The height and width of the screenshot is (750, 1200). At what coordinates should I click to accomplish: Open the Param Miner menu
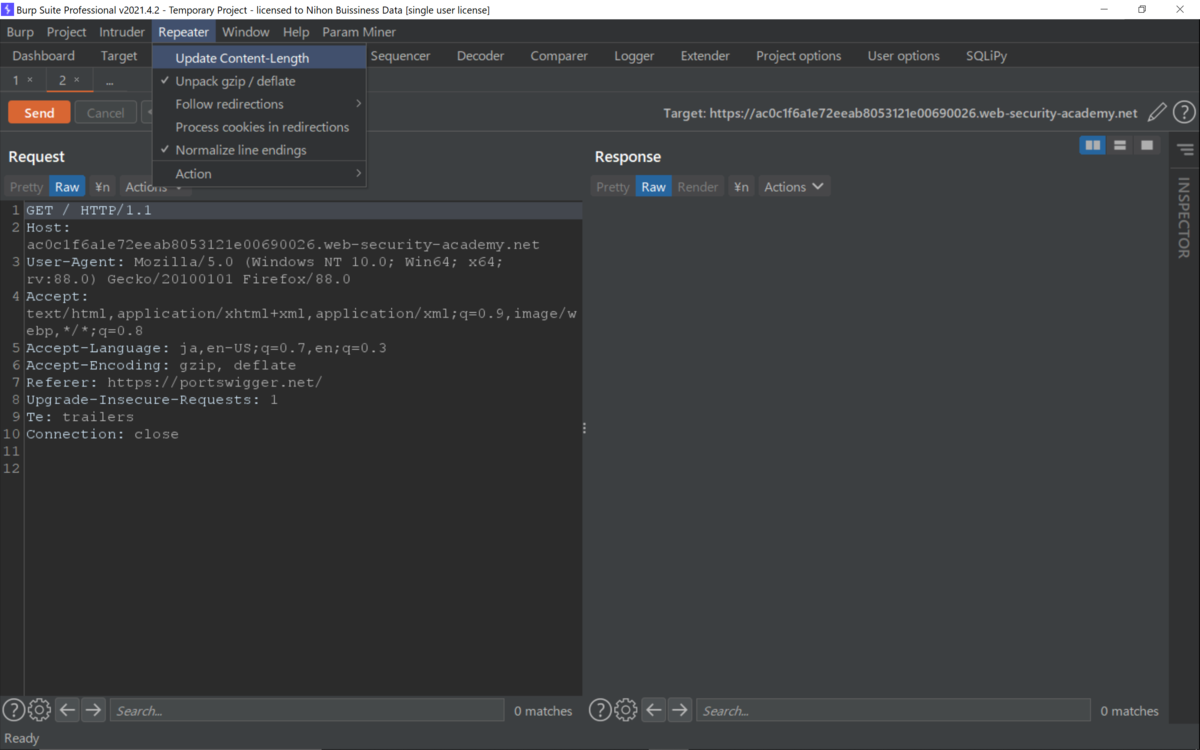point(359,32)
